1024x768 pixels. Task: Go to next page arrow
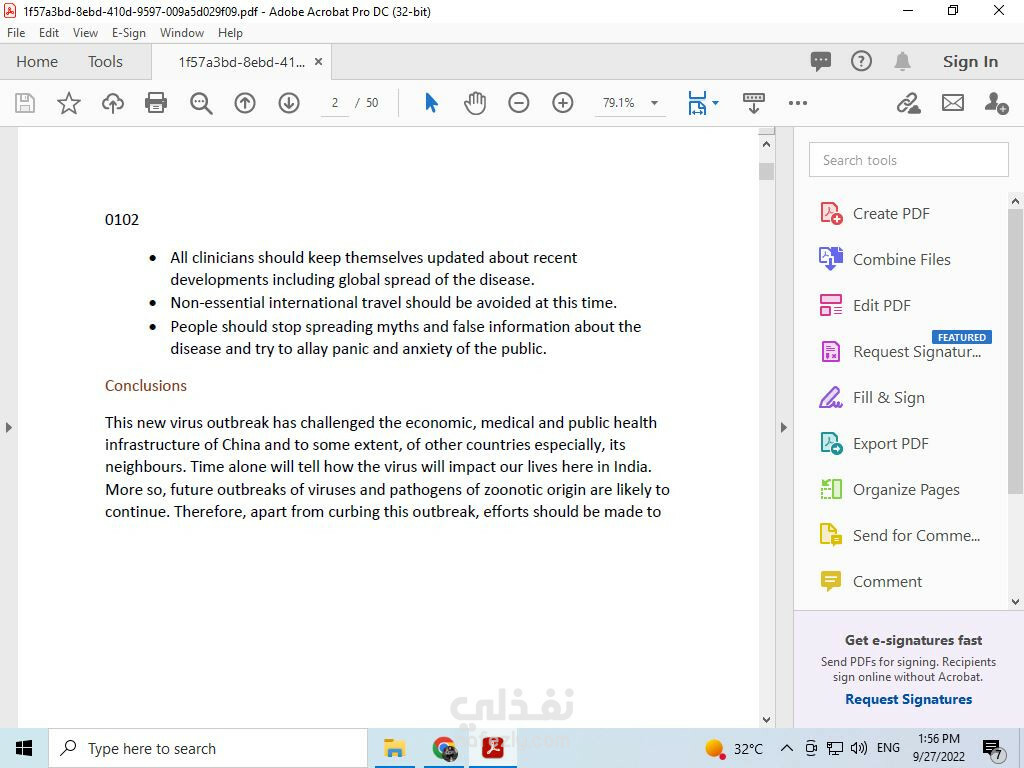tap(289, 103)
